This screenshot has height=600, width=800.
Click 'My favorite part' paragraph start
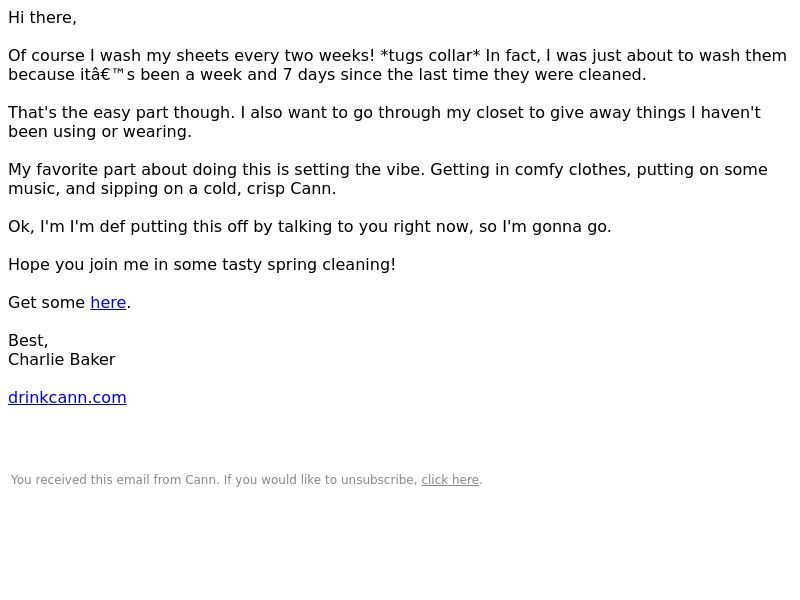[x=70, y=170]
